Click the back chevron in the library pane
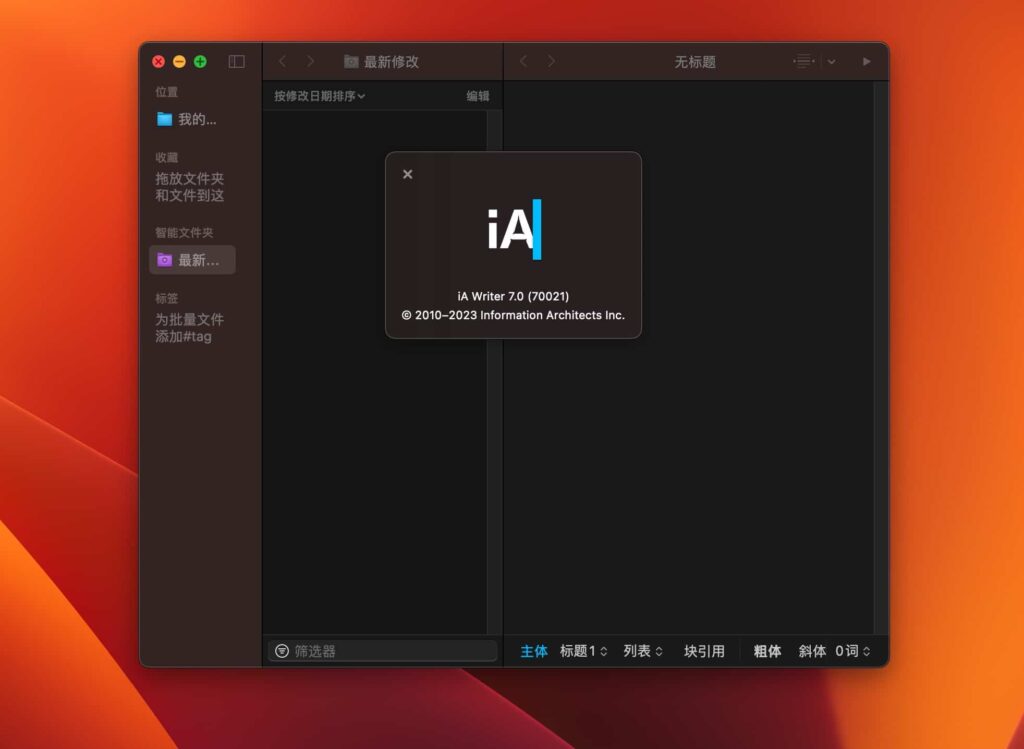Image resolution: width=1024 pixels, height=749 pixels. click(283, 61)
